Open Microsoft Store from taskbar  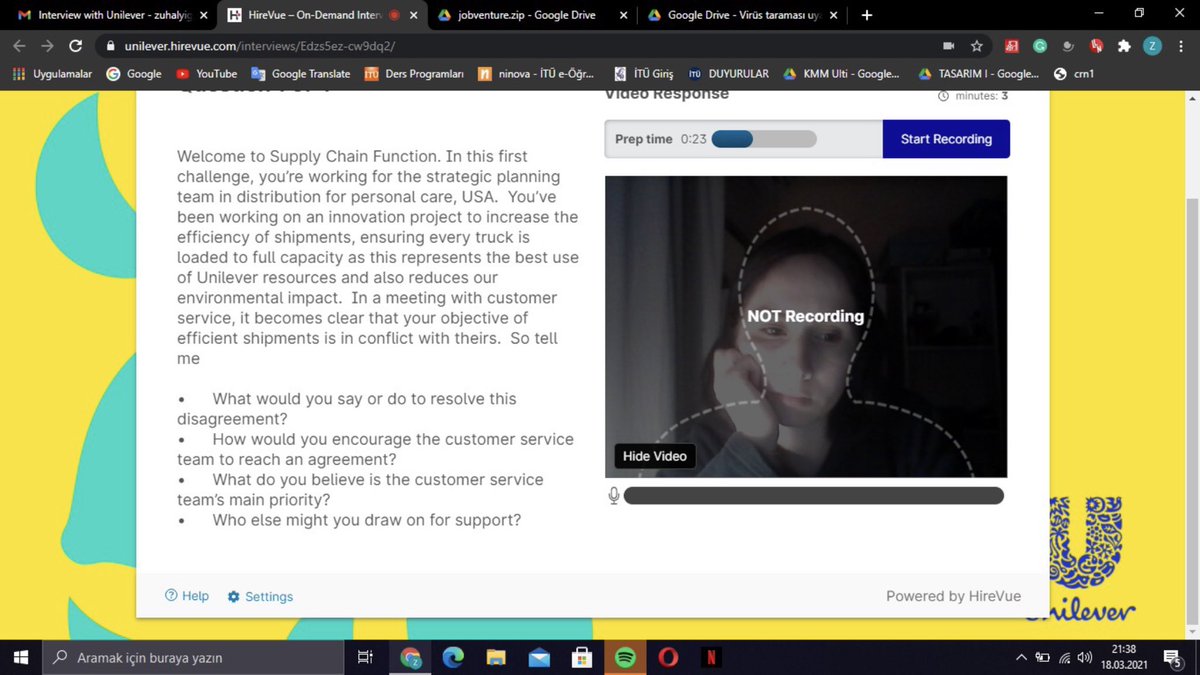[x=582, y=657]
